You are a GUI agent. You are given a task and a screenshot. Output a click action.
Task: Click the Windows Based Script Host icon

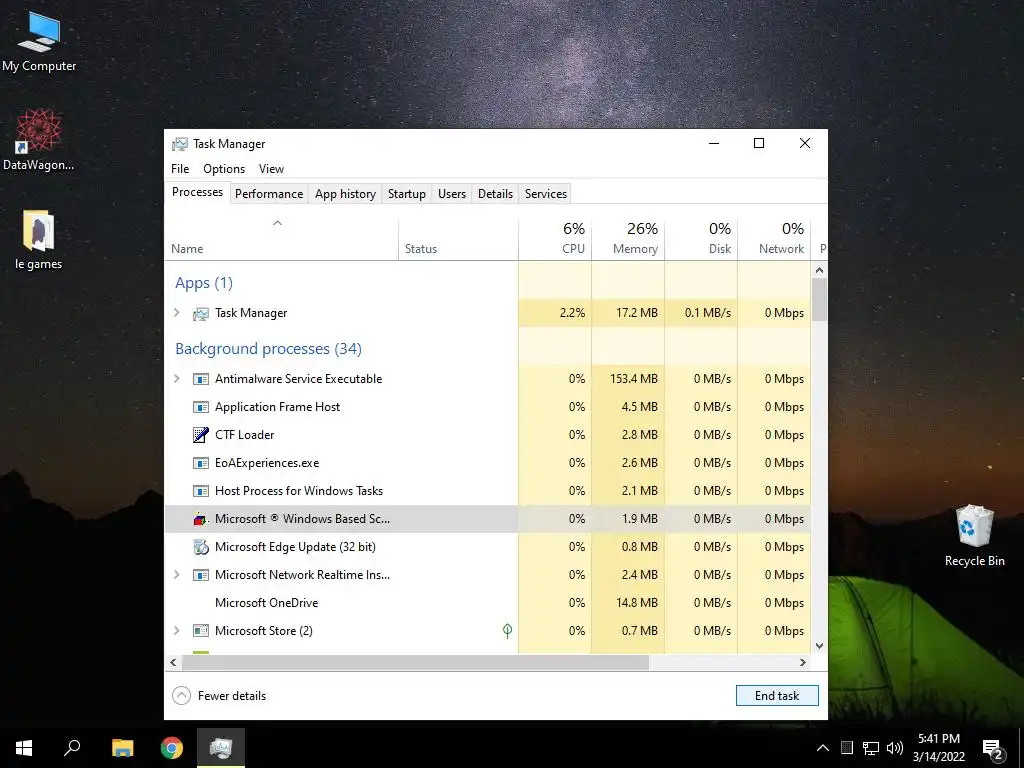[x=200, y=519]
